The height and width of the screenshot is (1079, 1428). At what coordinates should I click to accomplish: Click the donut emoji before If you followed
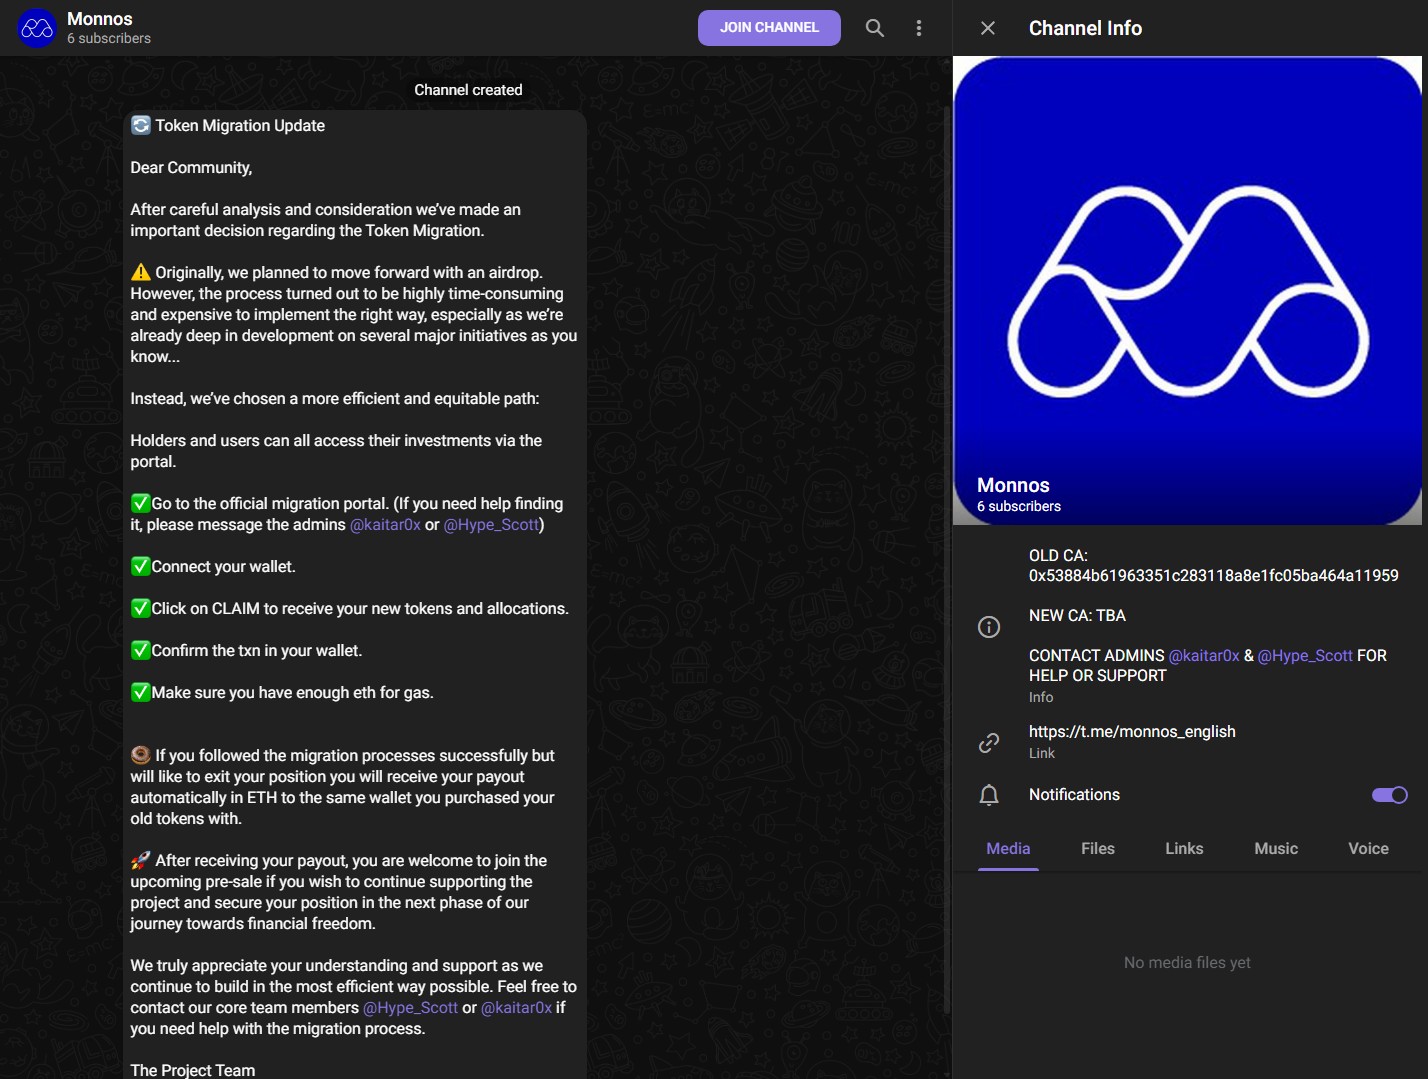click(141, 755)
